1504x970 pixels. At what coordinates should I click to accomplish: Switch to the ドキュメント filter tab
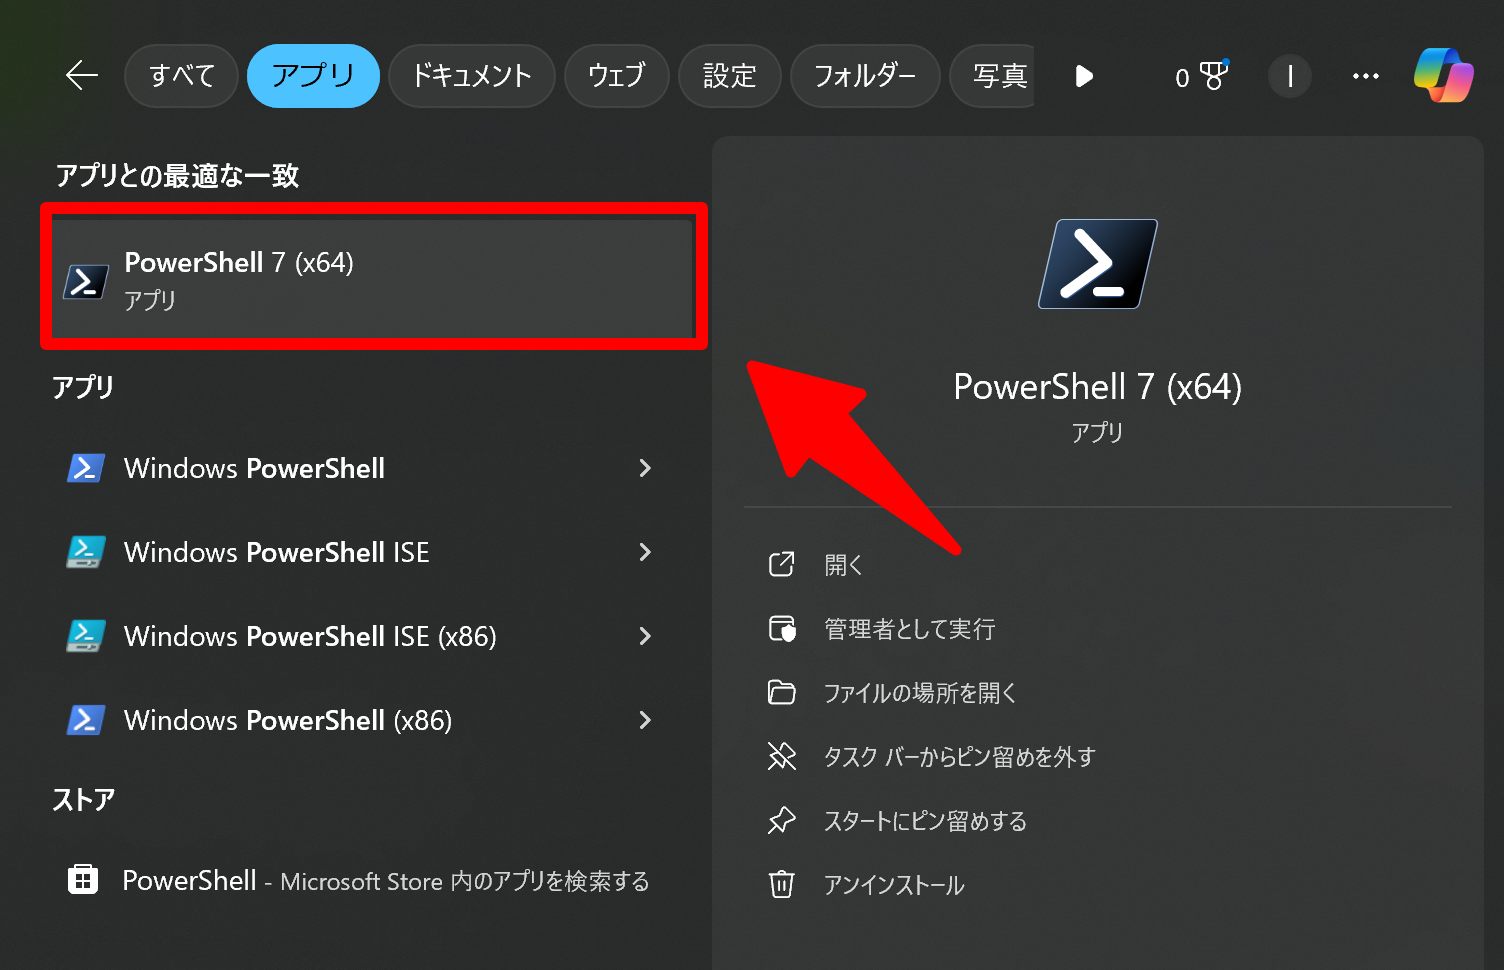coord(471,75)
